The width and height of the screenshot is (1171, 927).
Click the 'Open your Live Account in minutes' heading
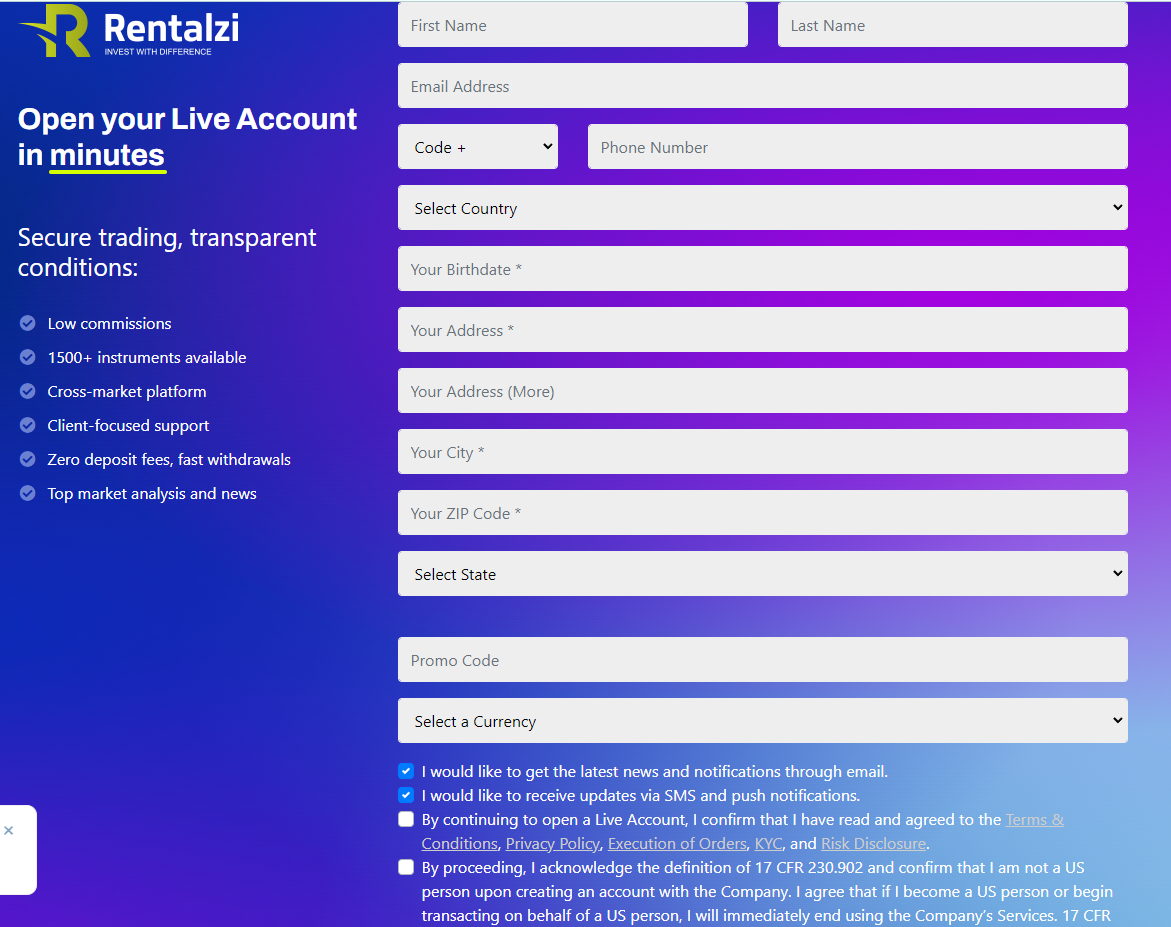pos(187,137)
